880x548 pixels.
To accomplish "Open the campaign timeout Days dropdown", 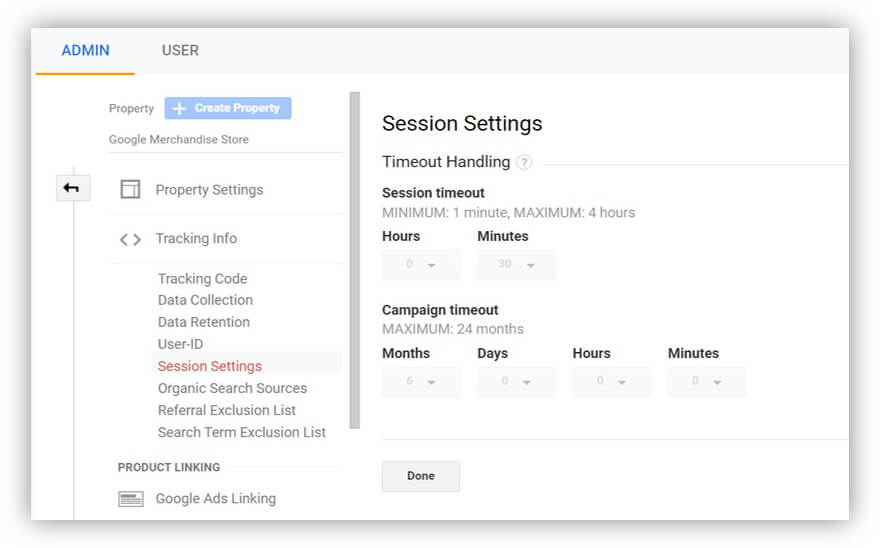I will click(516, 382).
